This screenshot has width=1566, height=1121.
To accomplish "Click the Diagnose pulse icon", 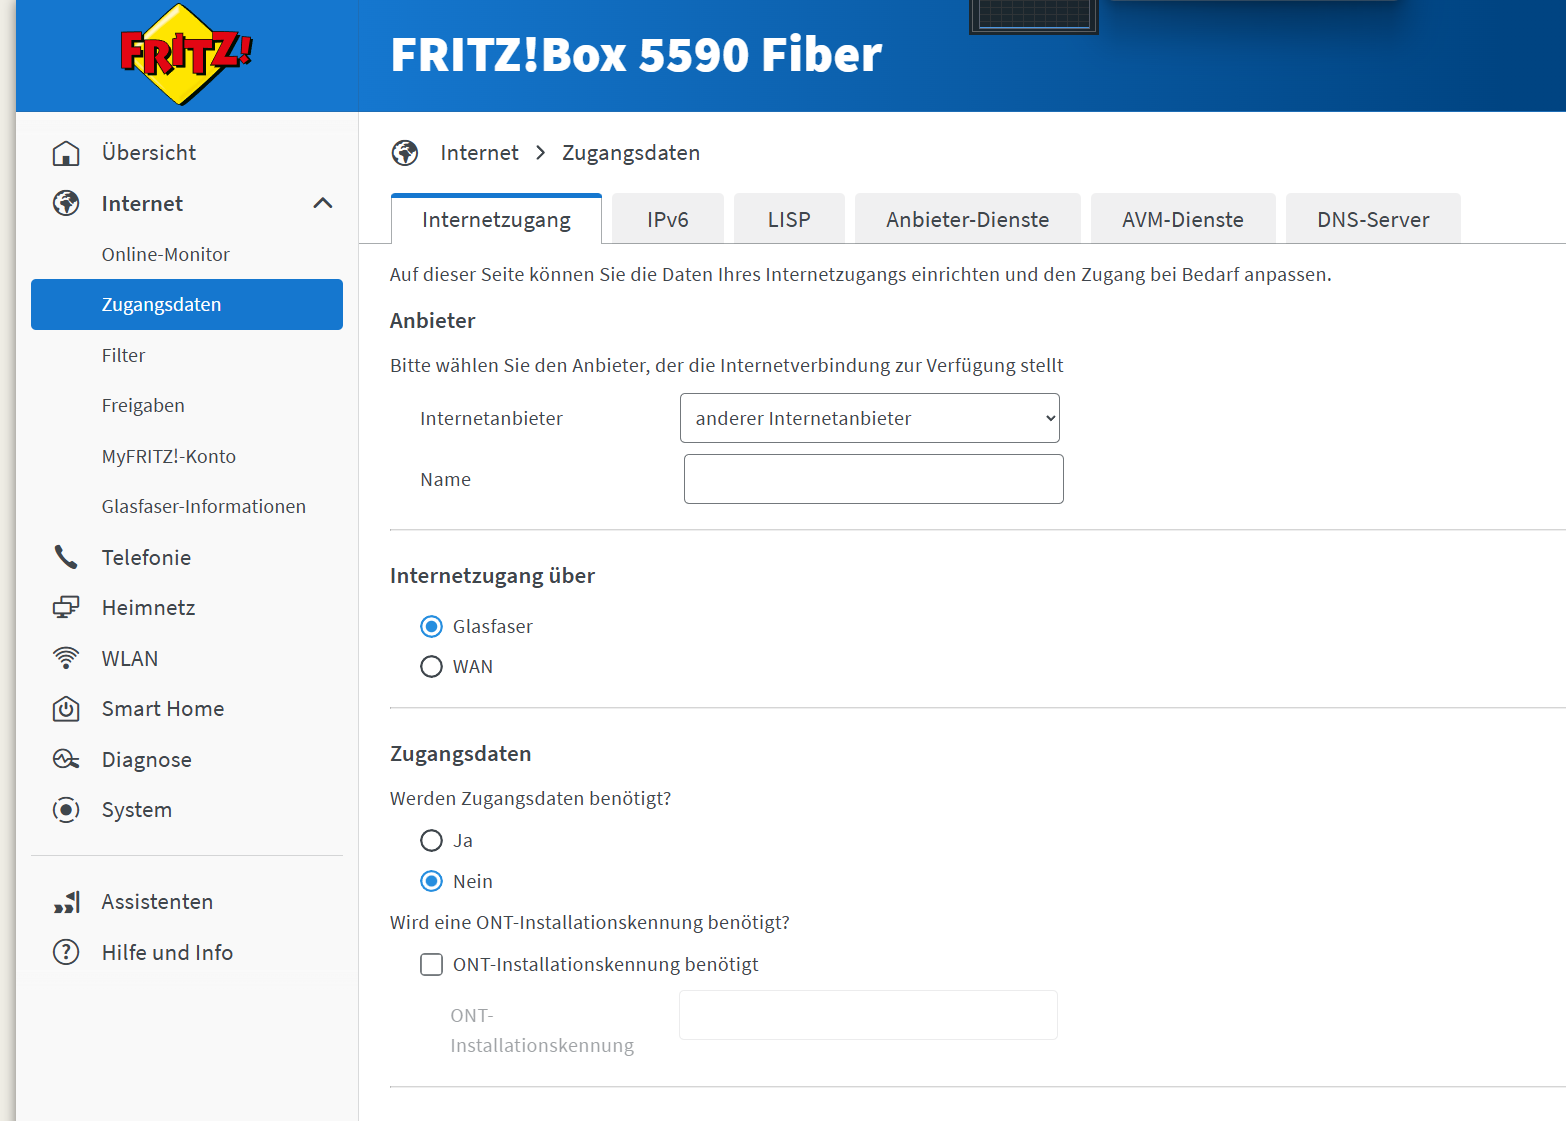I will tap(66, 759).
